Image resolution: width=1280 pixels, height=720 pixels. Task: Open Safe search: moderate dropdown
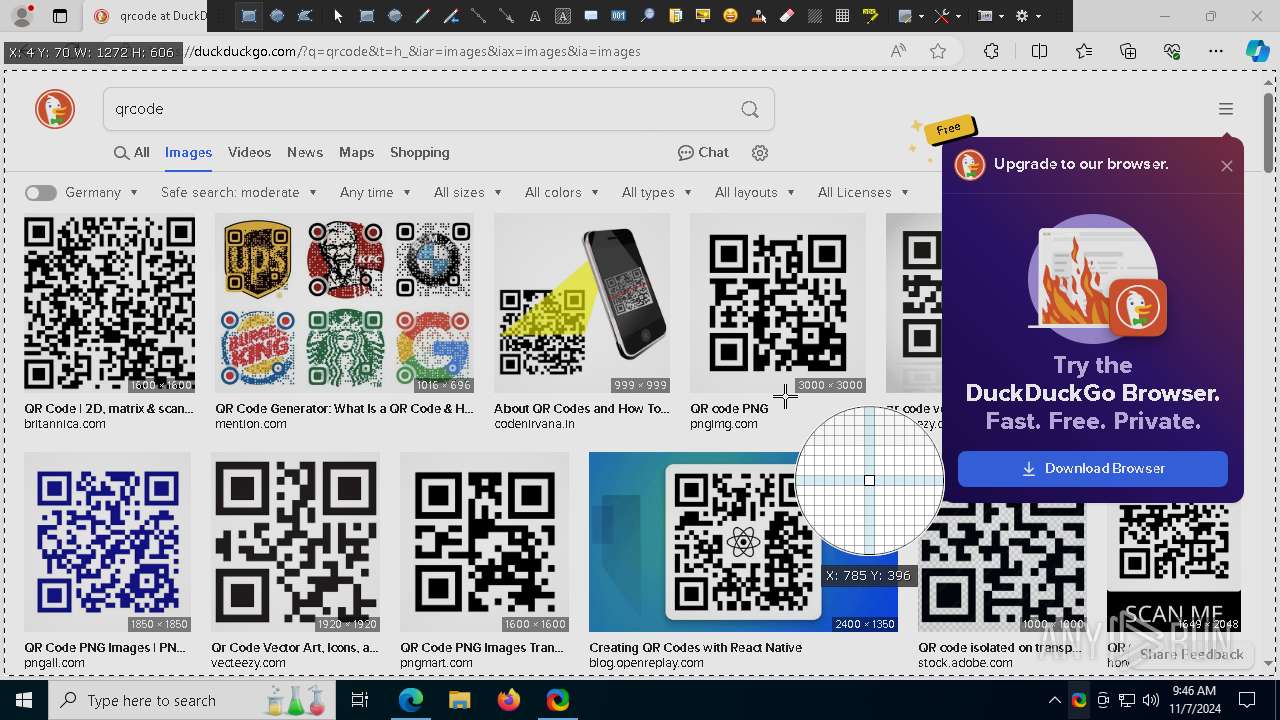click(238, 193)
